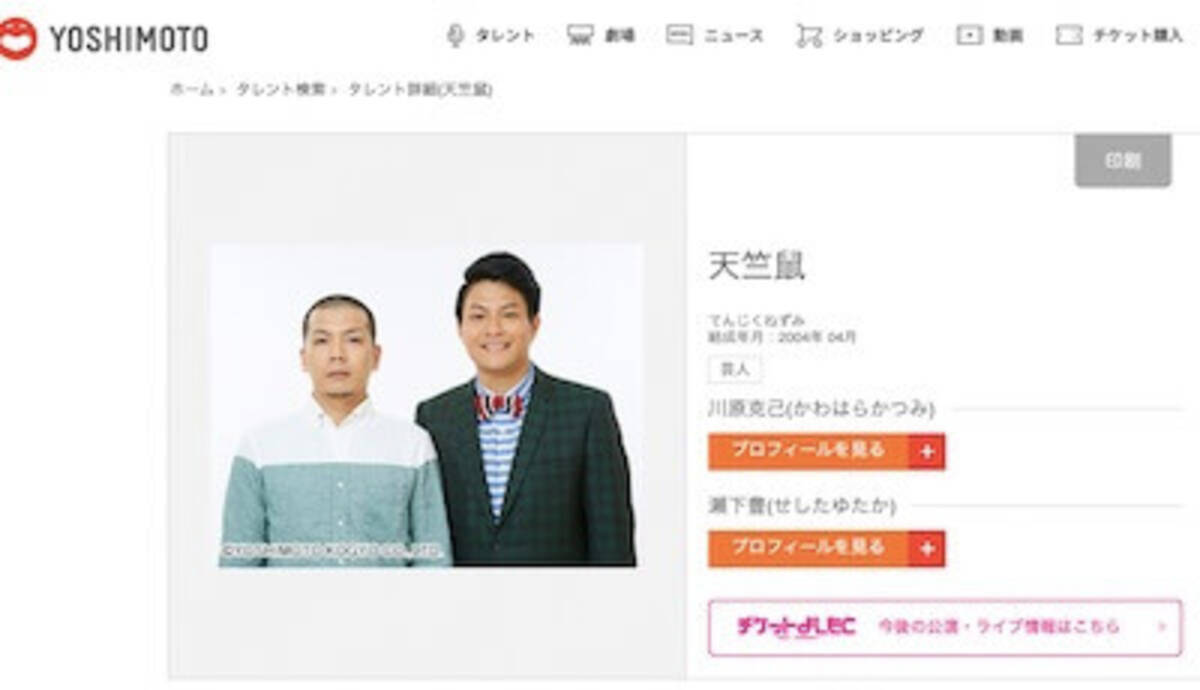1200x690 pixels.
Task: Click the 芸人 category tag
Action: [735, 369]
